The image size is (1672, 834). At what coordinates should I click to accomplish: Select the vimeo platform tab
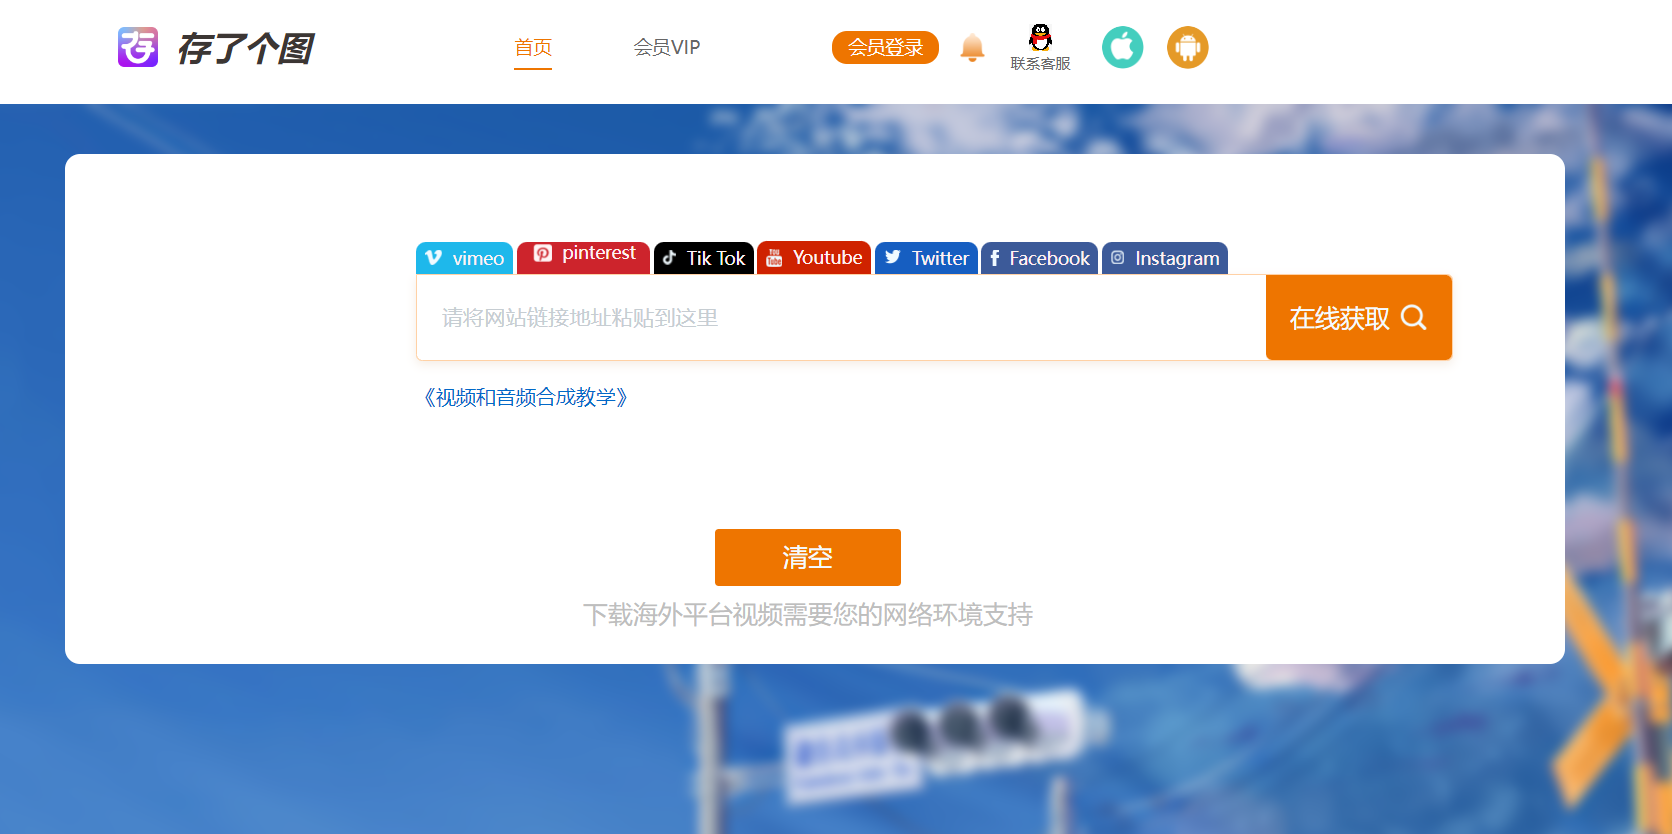pyautogui.click(x=464, y=258)
